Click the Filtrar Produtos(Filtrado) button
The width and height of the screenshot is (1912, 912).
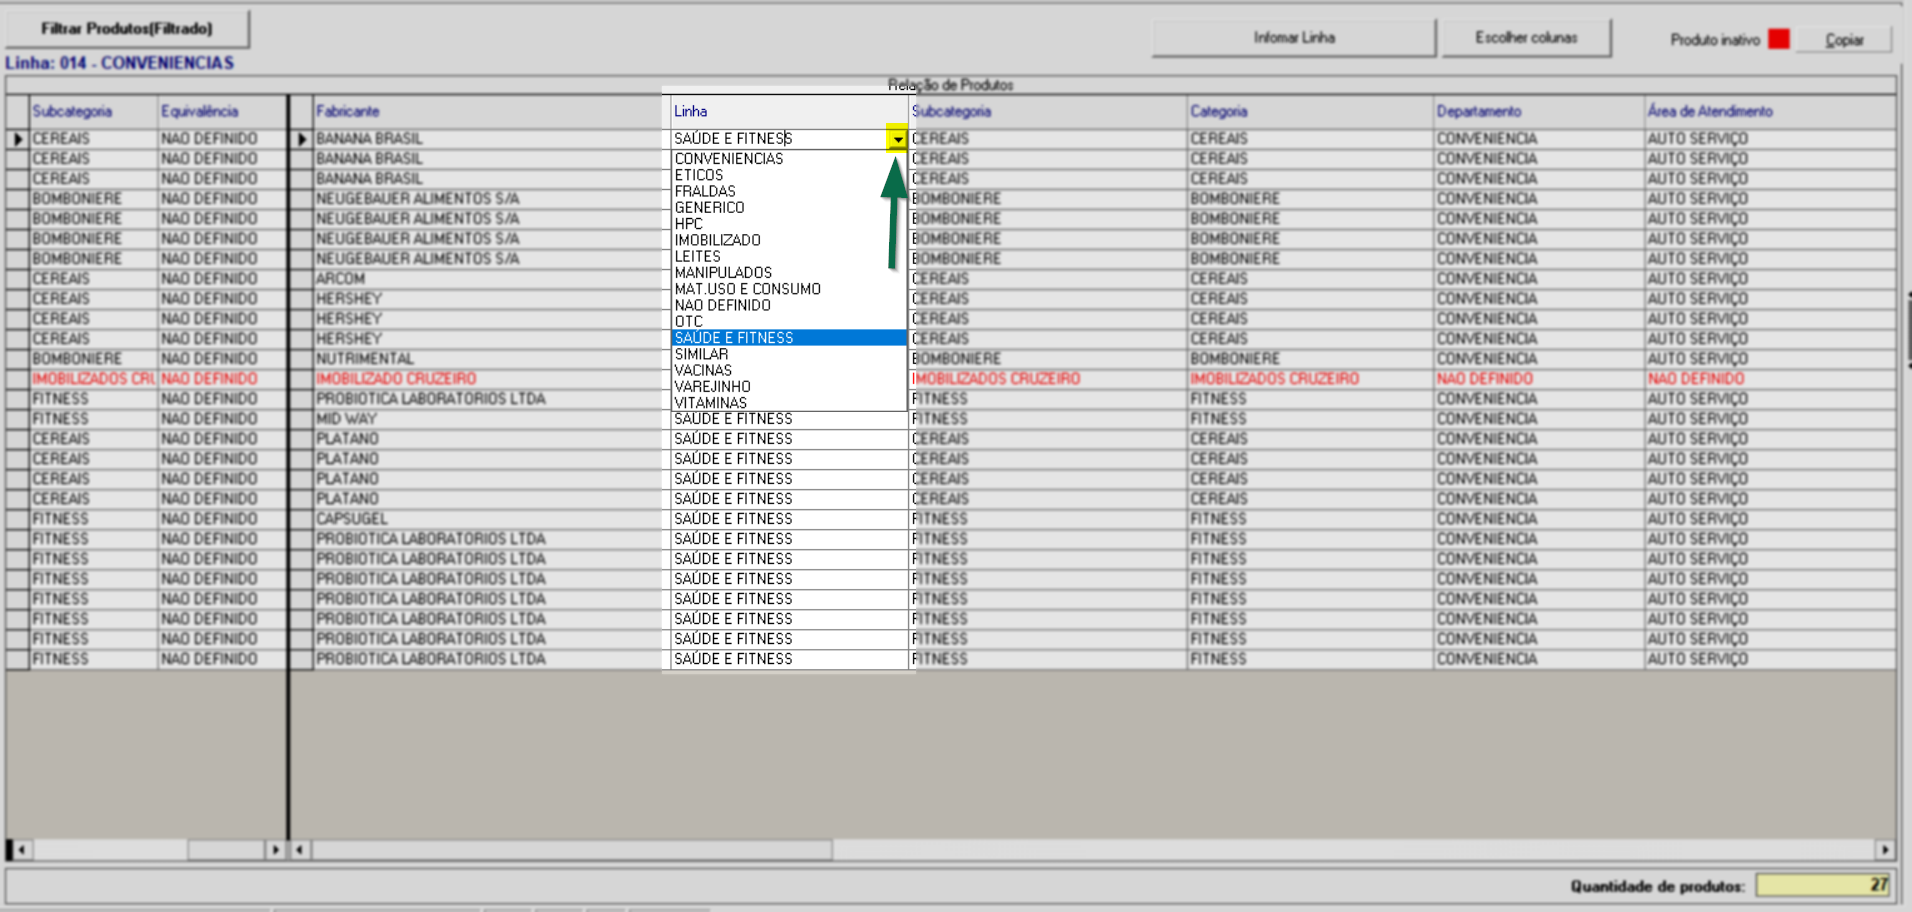[127, 29]
